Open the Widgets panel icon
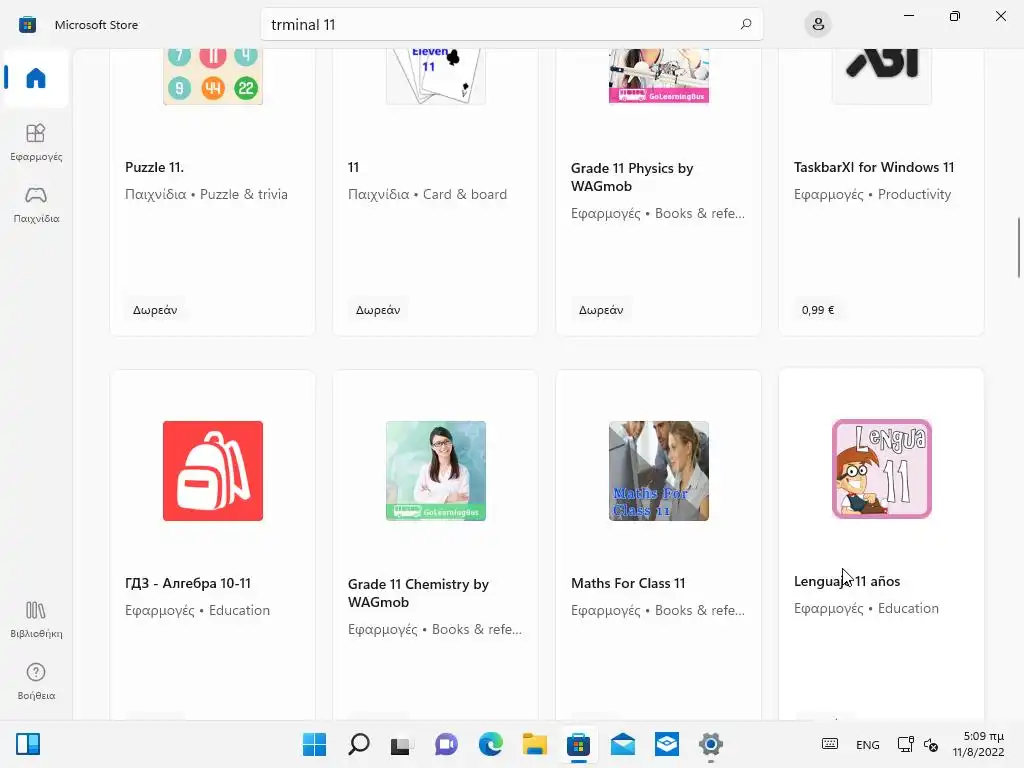Screen dimensions: 1024x768 28,744
